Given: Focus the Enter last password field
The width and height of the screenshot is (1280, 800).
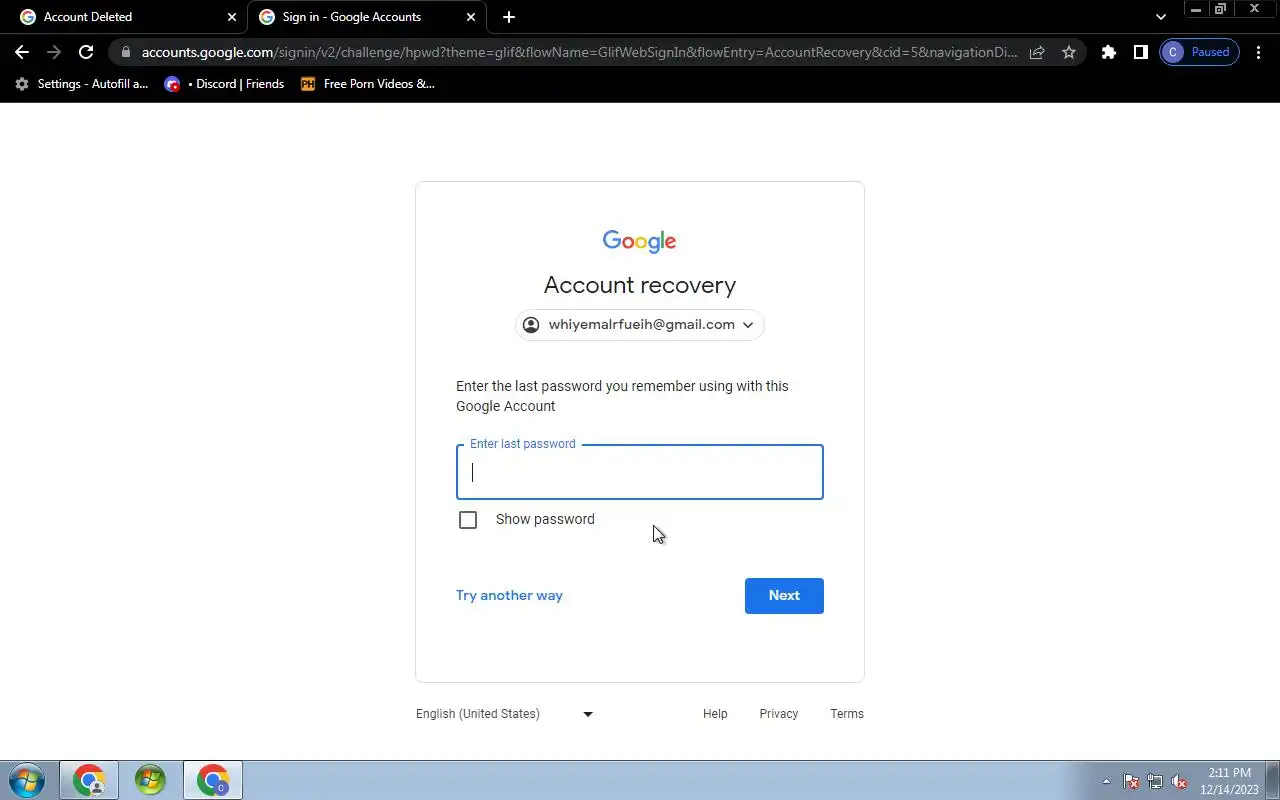Looking at the screenshot, I should click(640, 472).
